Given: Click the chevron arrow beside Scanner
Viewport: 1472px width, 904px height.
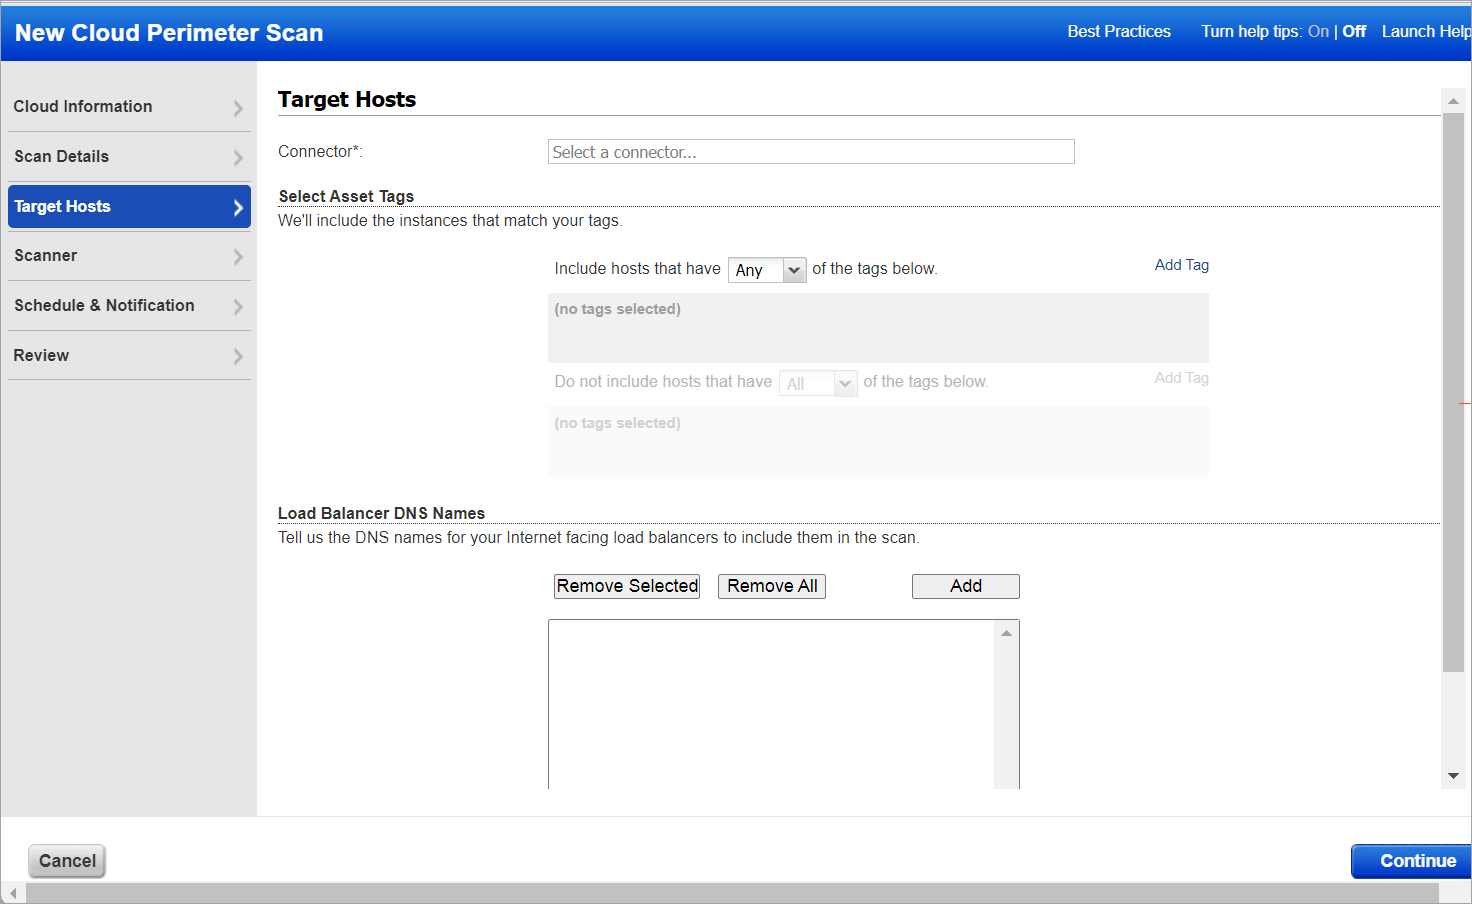Looking at the screenshot, I should 238,257.
